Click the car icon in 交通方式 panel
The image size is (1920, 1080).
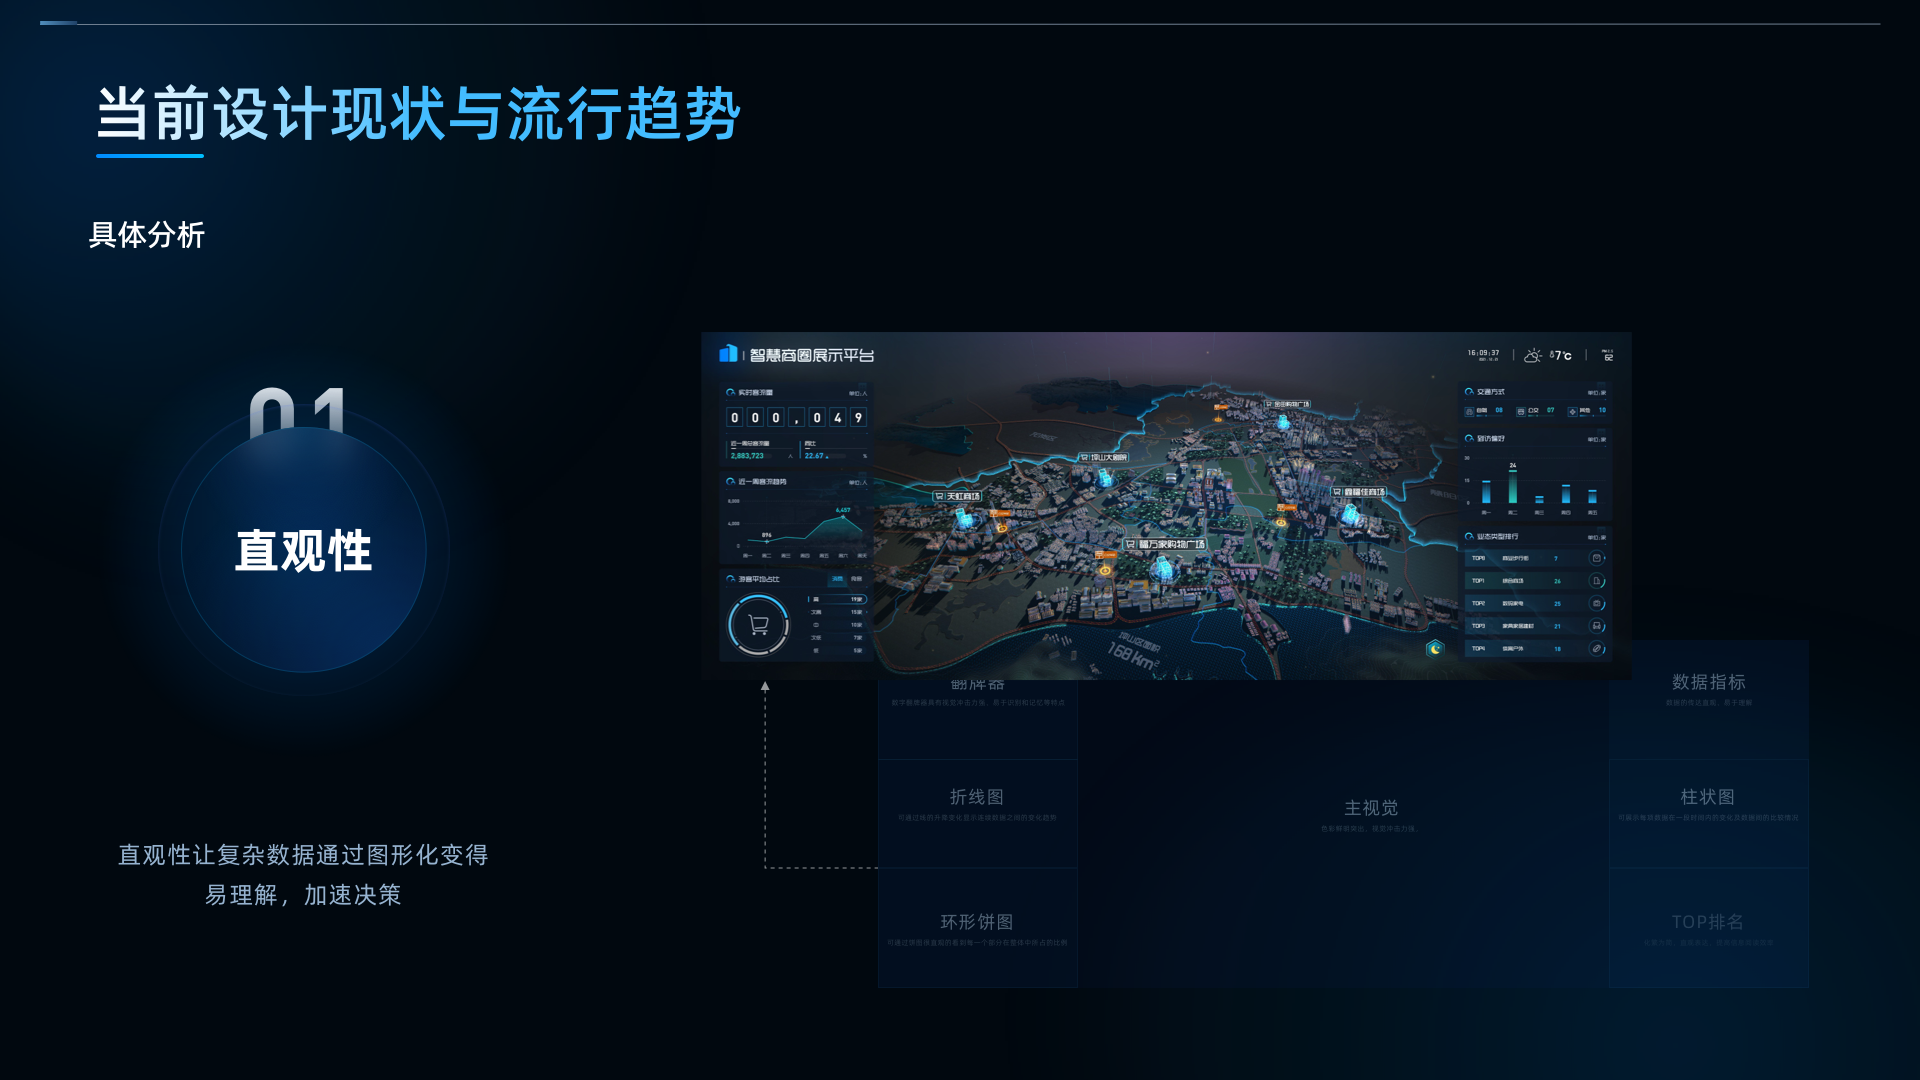tap(1469, 412)
